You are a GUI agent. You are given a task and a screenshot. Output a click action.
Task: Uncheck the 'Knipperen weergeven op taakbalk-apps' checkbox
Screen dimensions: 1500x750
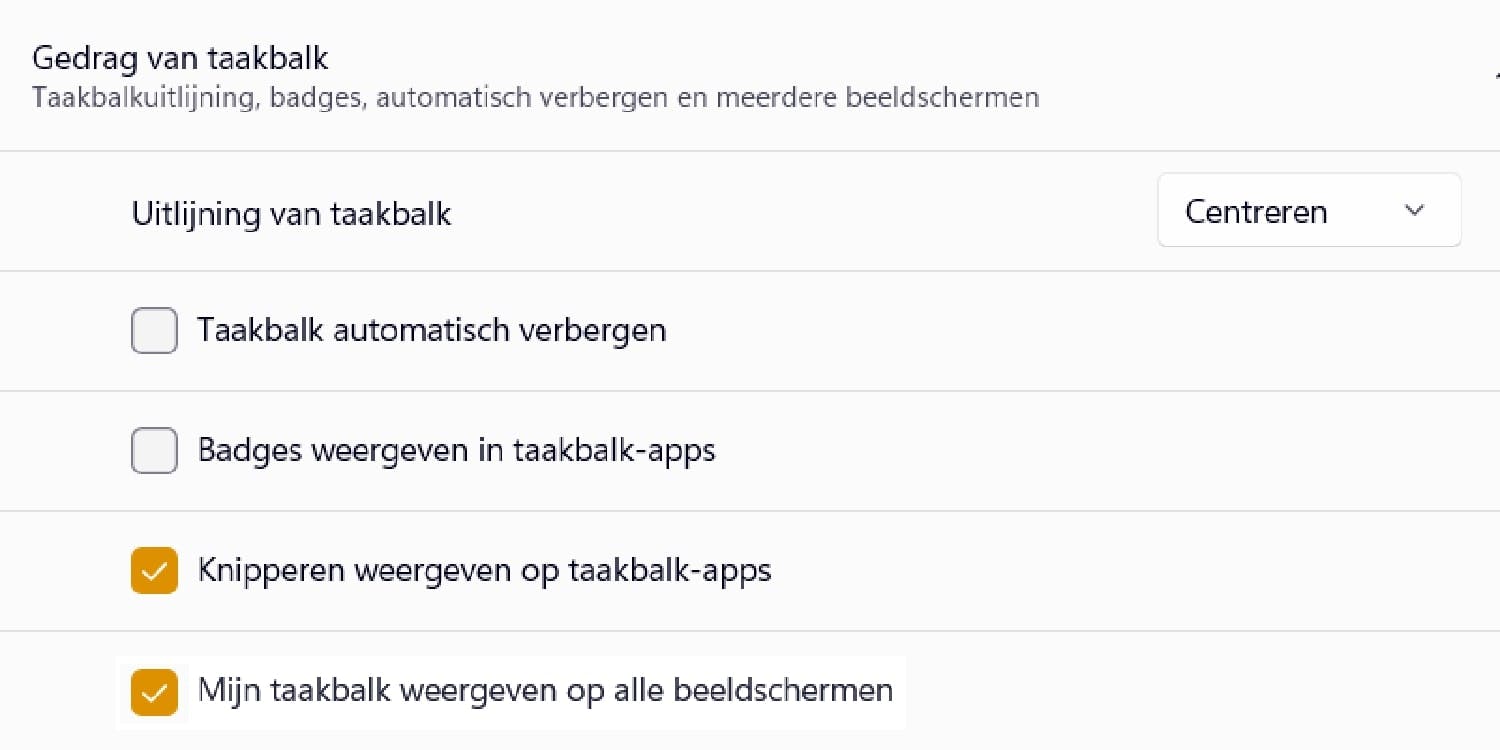[154, 571]
